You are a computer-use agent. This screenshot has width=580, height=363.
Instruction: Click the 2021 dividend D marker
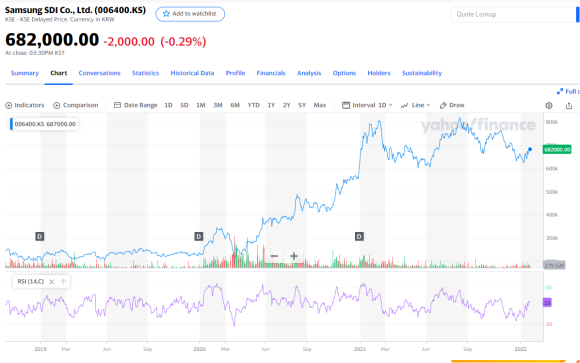coord(359,236)
